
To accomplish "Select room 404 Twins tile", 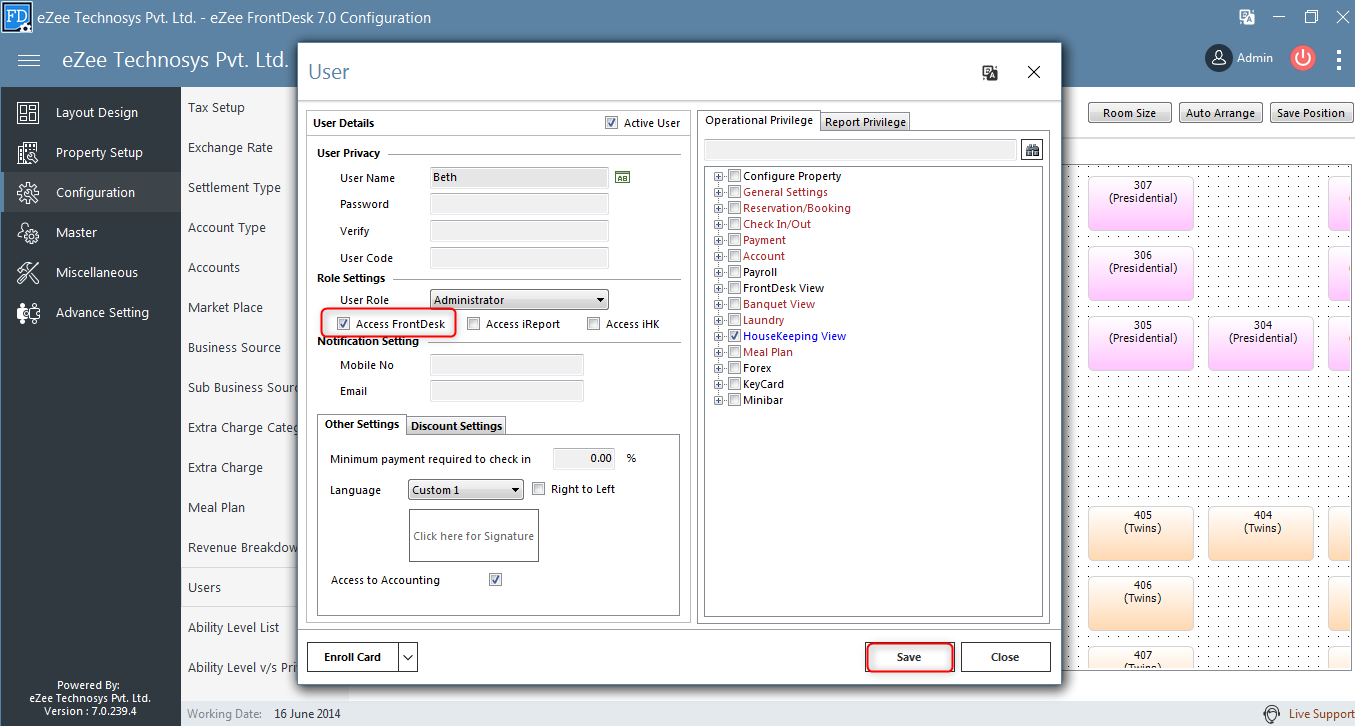I will (x=1262, y=533).
